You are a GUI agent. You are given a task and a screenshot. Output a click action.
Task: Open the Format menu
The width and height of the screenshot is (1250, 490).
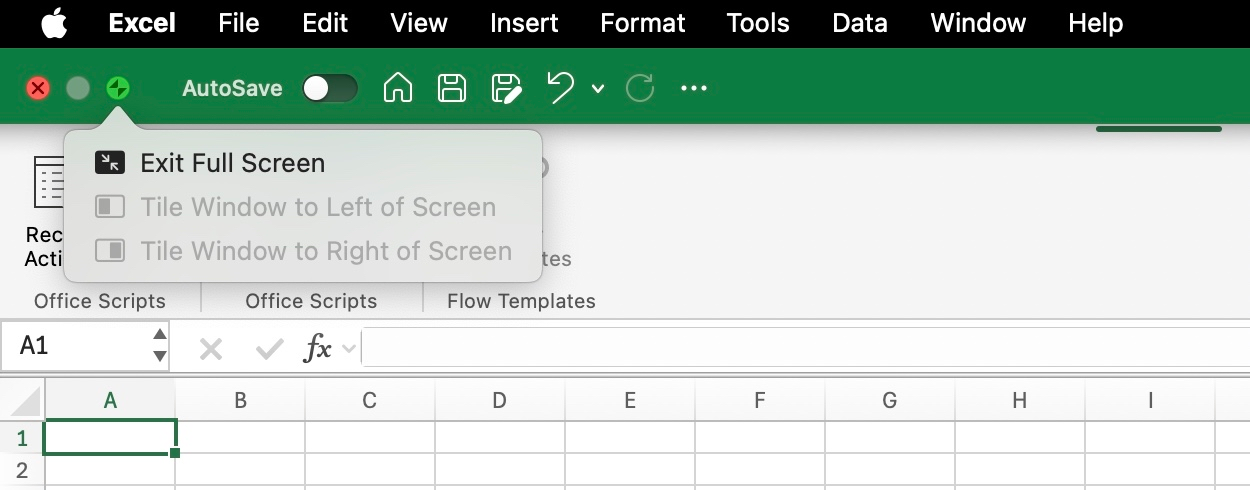tap(643, 23)
